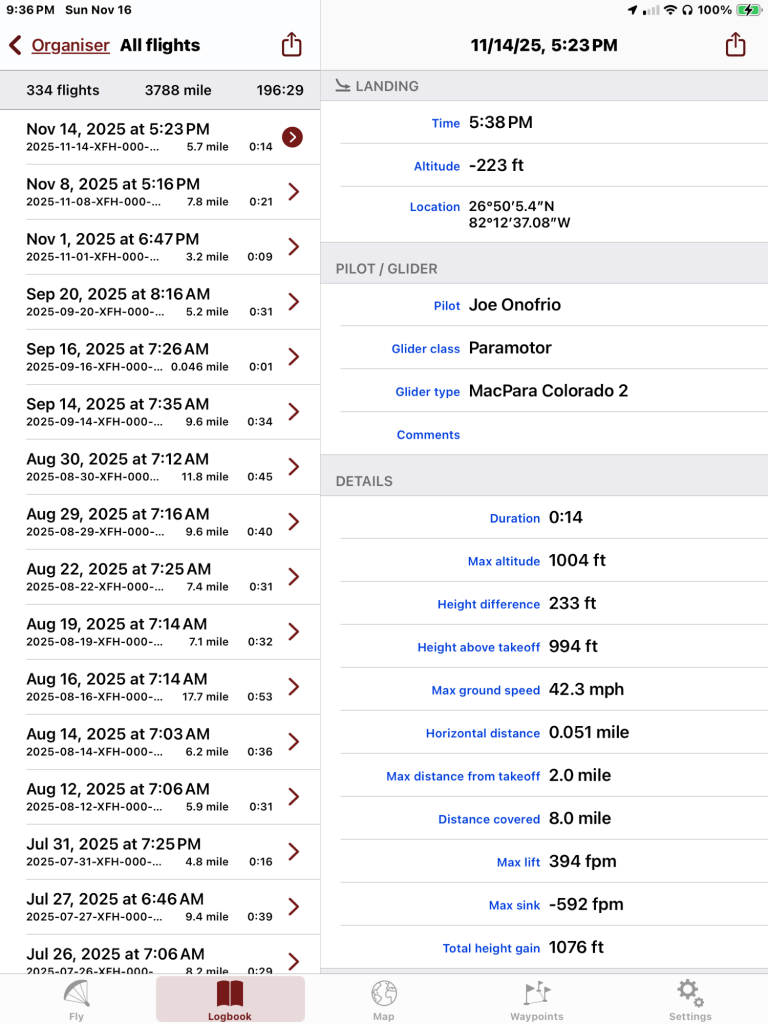Tap the pilot name Joe Onofrio
The height and width of the screenshot is (1024, 768).
coord(515,305)
